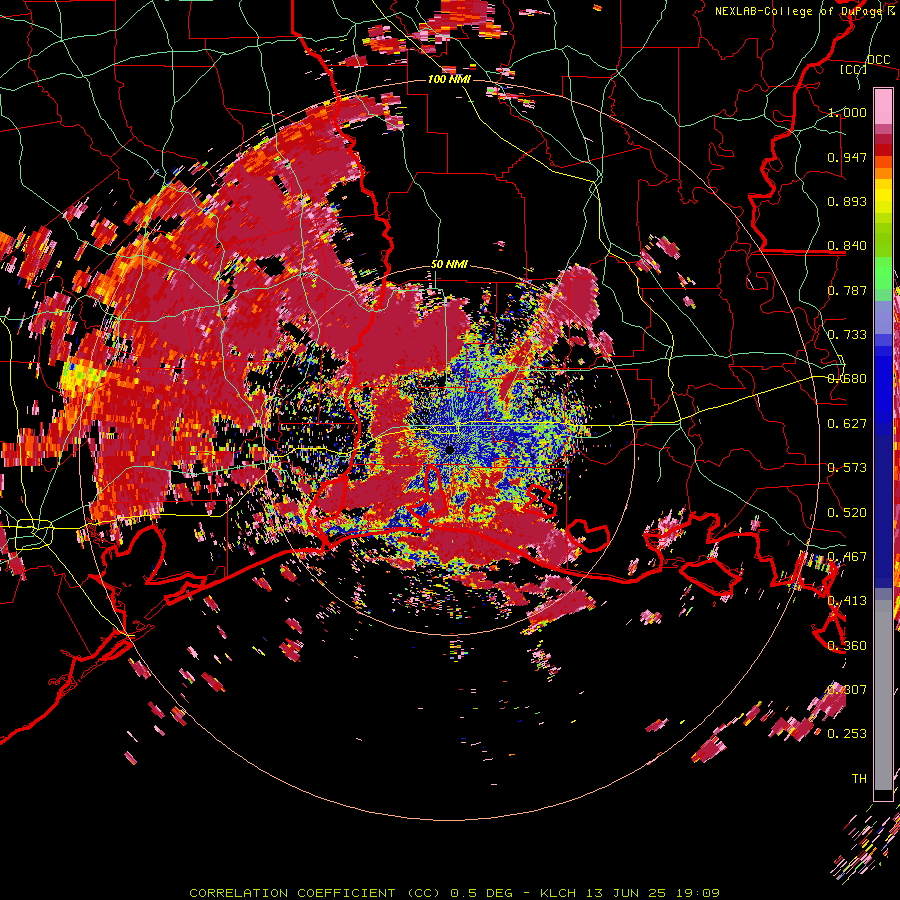Click the light pink top segment of the color bar
This screenshot has height=900, width=900.
(883, 106)
